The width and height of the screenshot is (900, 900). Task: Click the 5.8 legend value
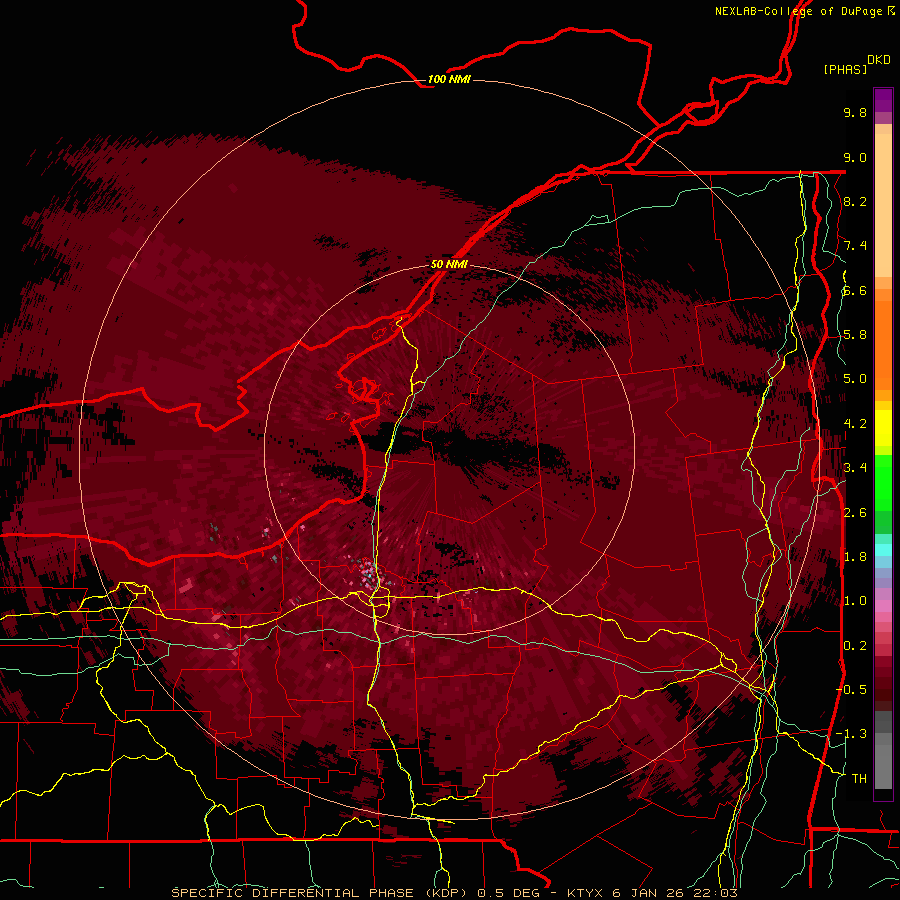tap(855, 335)
